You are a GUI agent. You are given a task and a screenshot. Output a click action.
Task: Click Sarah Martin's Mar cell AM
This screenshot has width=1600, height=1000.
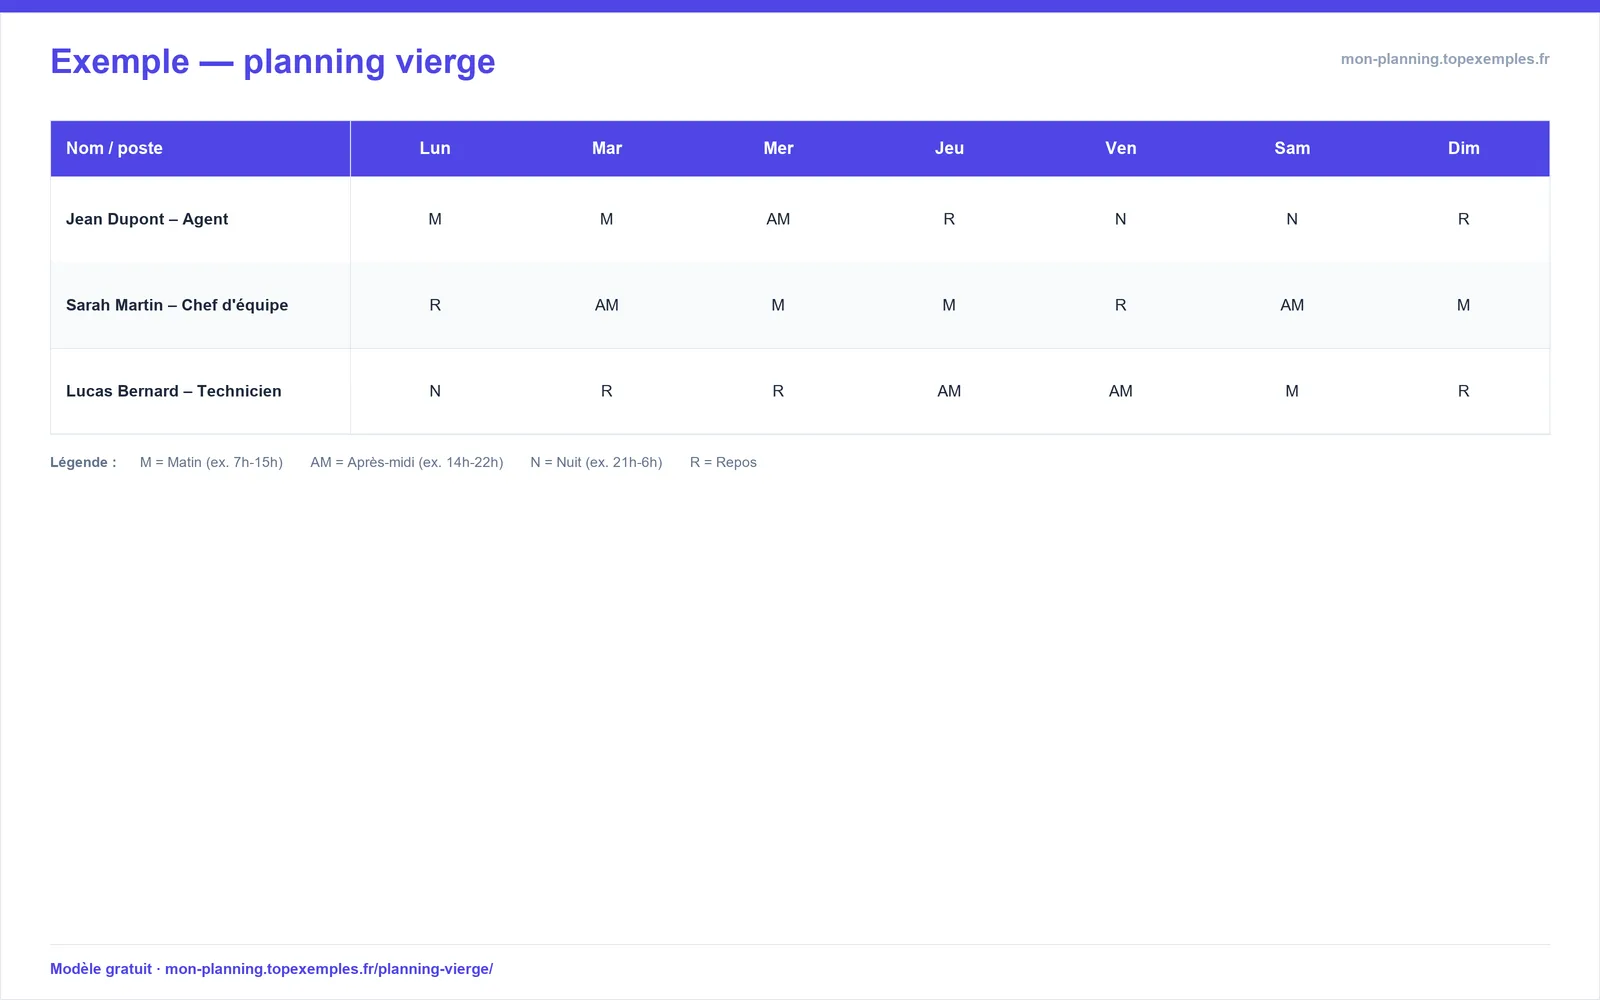point(607,305)
